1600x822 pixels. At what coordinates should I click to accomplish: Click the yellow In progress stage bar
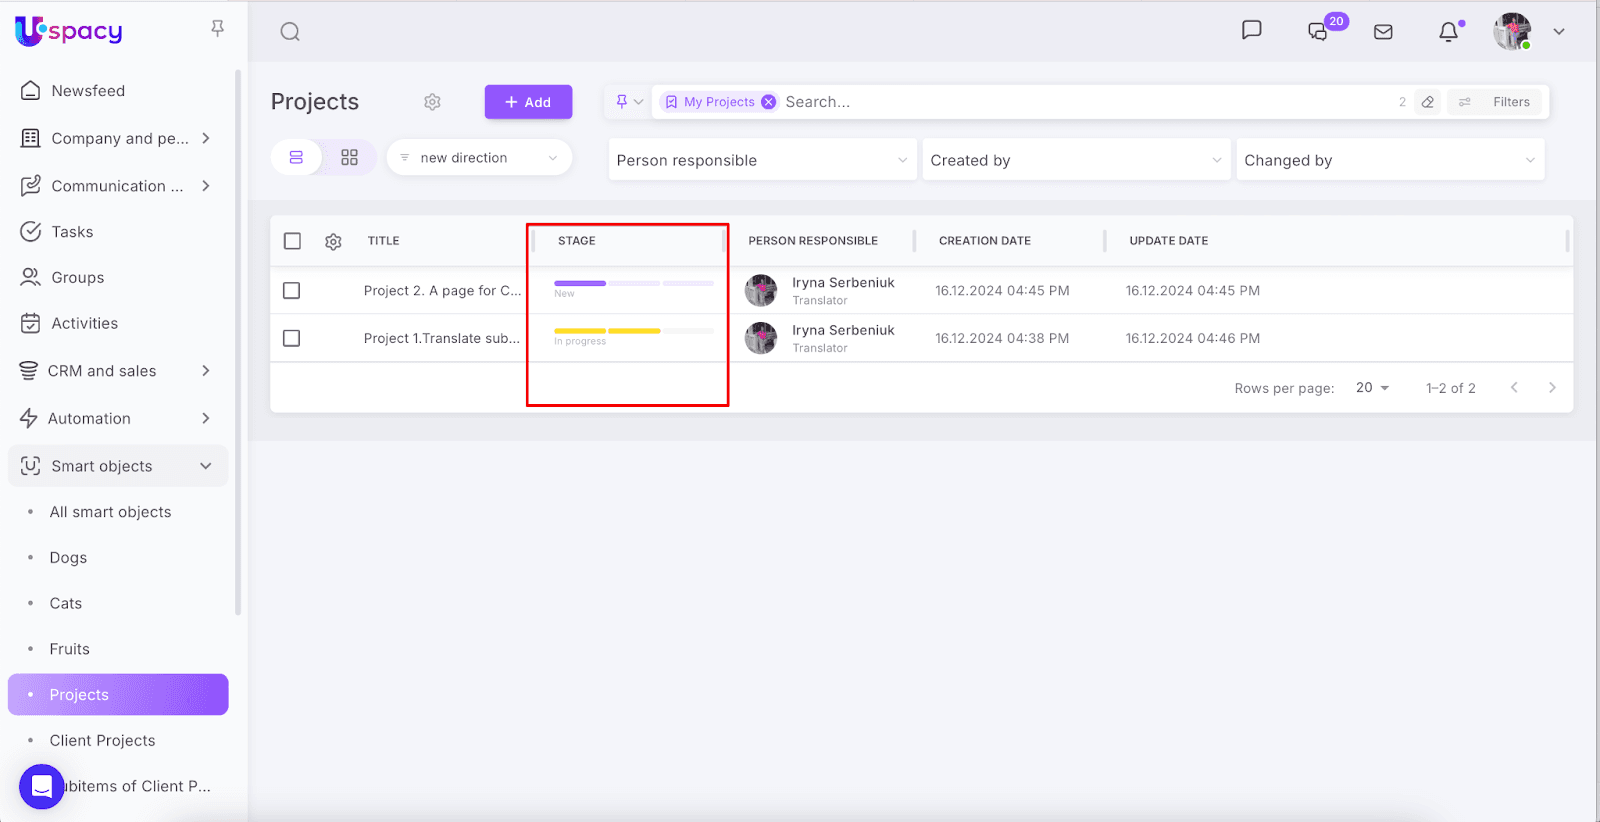click(x=607, y=331)
